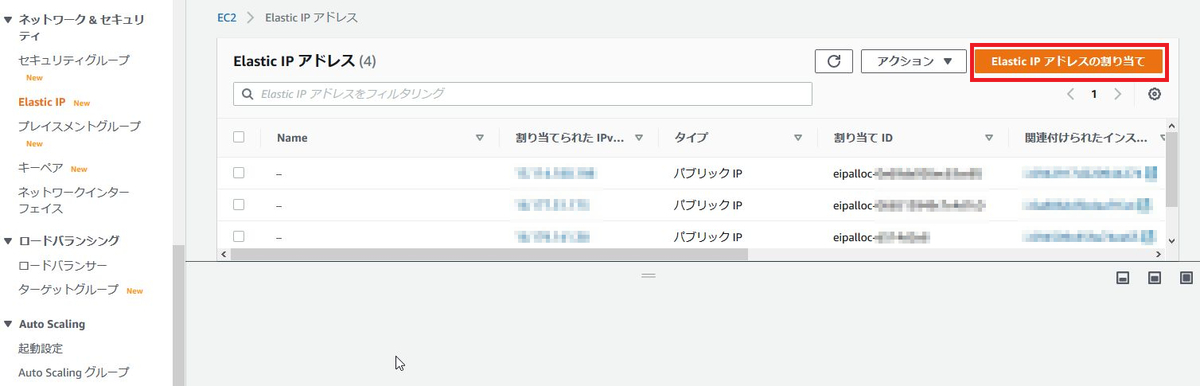Go to previous page arrow
The height and width of the screenshot is (386, 1200).
(1070, 94)
